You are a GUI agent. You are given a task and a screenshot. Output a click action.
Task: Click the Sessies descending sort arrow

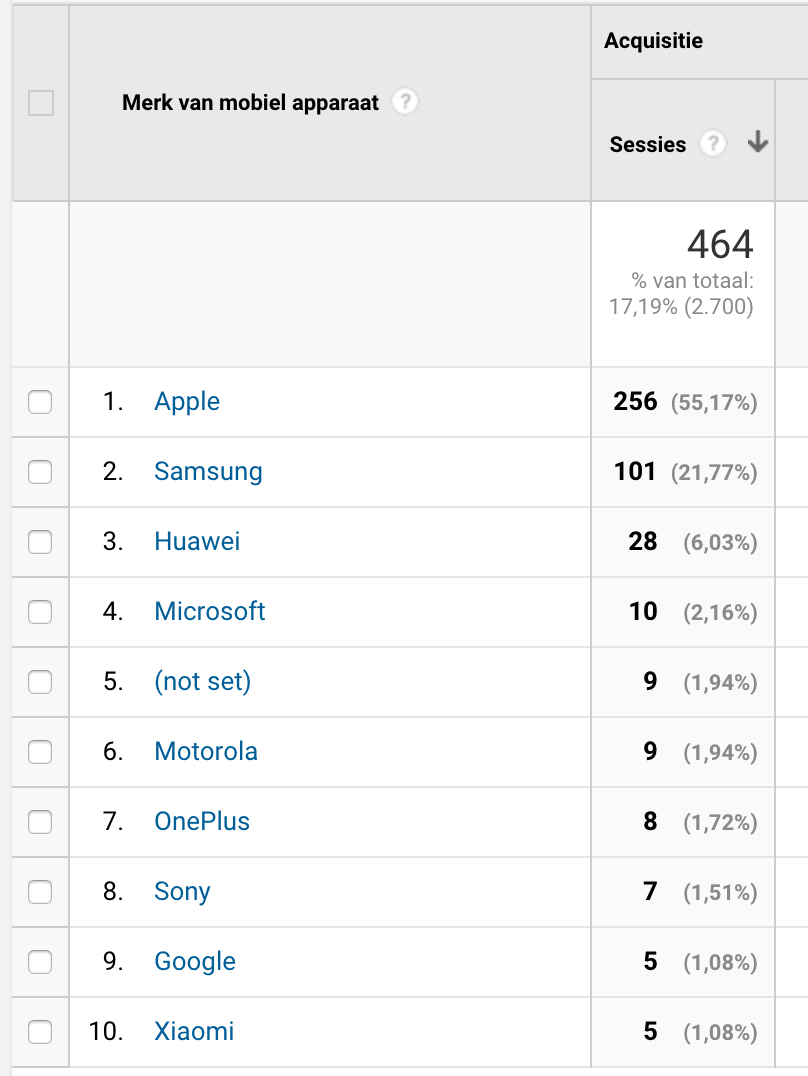click(x=758, y=143)
